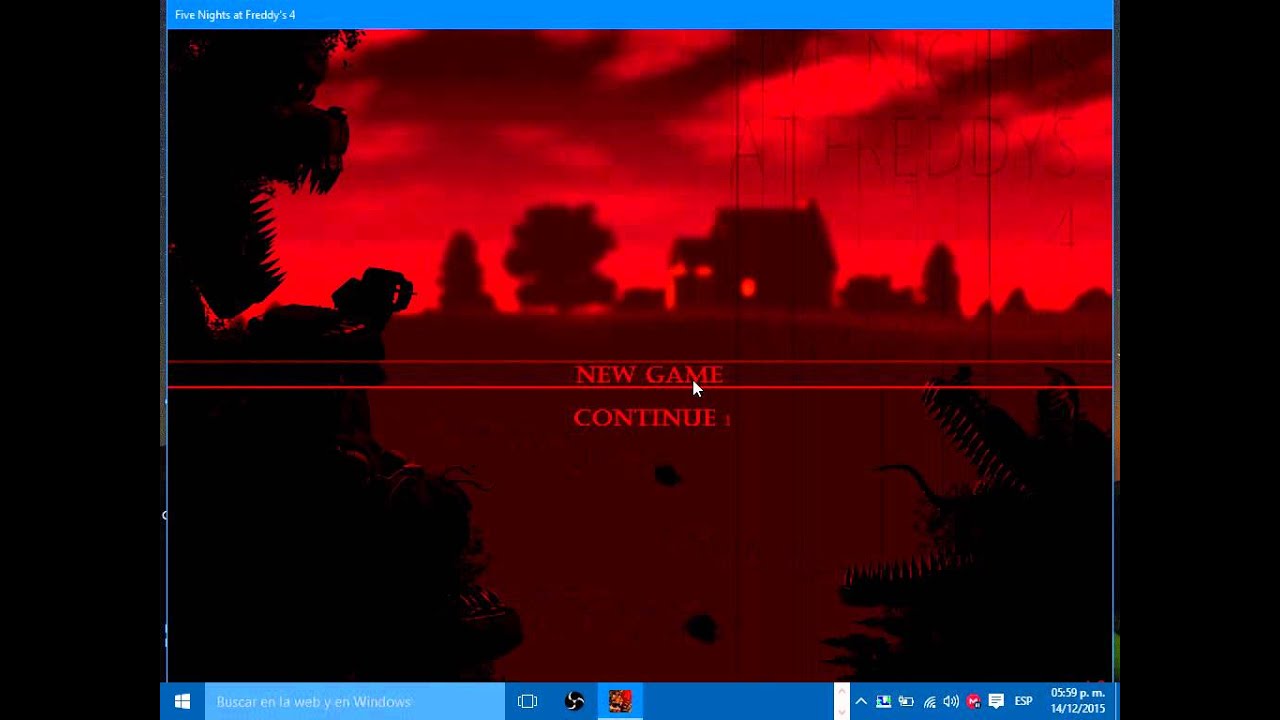The image size is (1280, 720).
Task: Open the graphics control tray icon
Action: coord(884,702)
